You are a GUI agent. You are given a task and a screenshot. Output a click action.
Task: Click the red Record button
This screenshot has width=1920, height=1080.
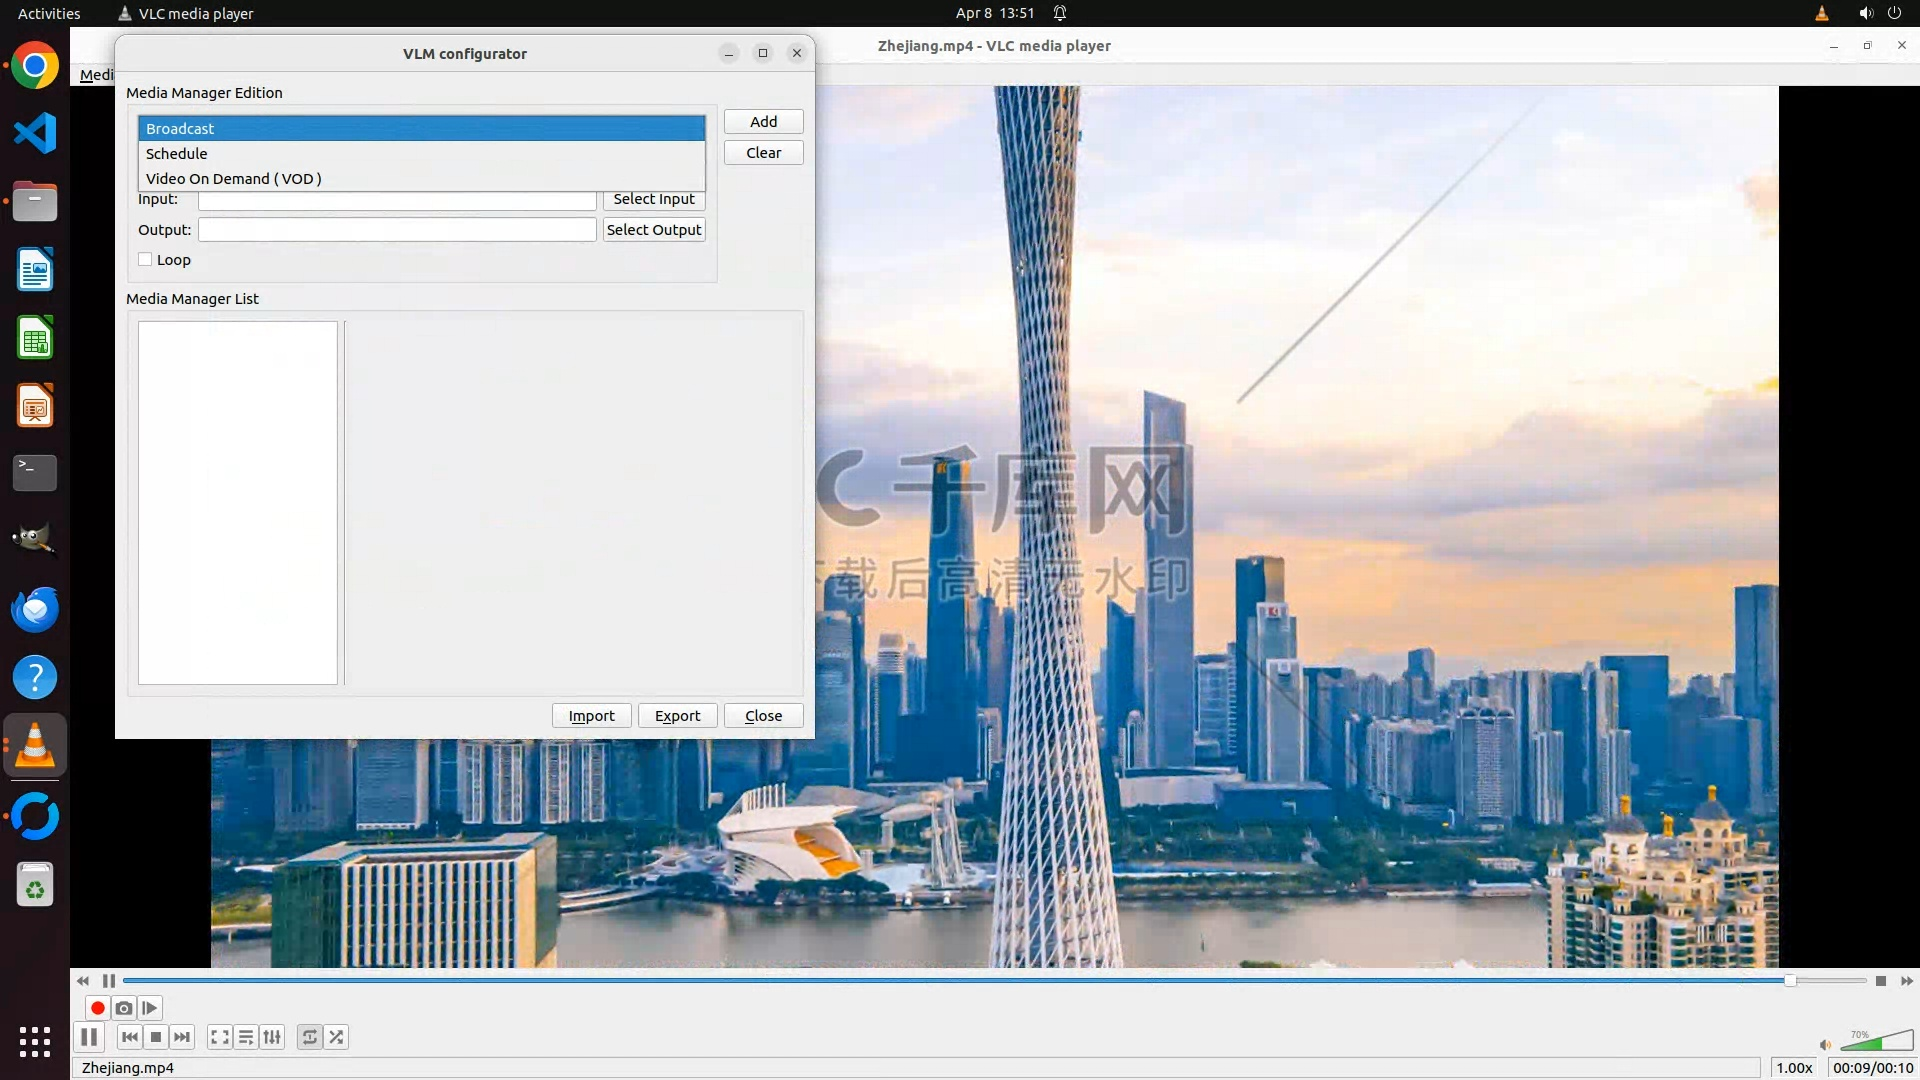[97, 1008]
